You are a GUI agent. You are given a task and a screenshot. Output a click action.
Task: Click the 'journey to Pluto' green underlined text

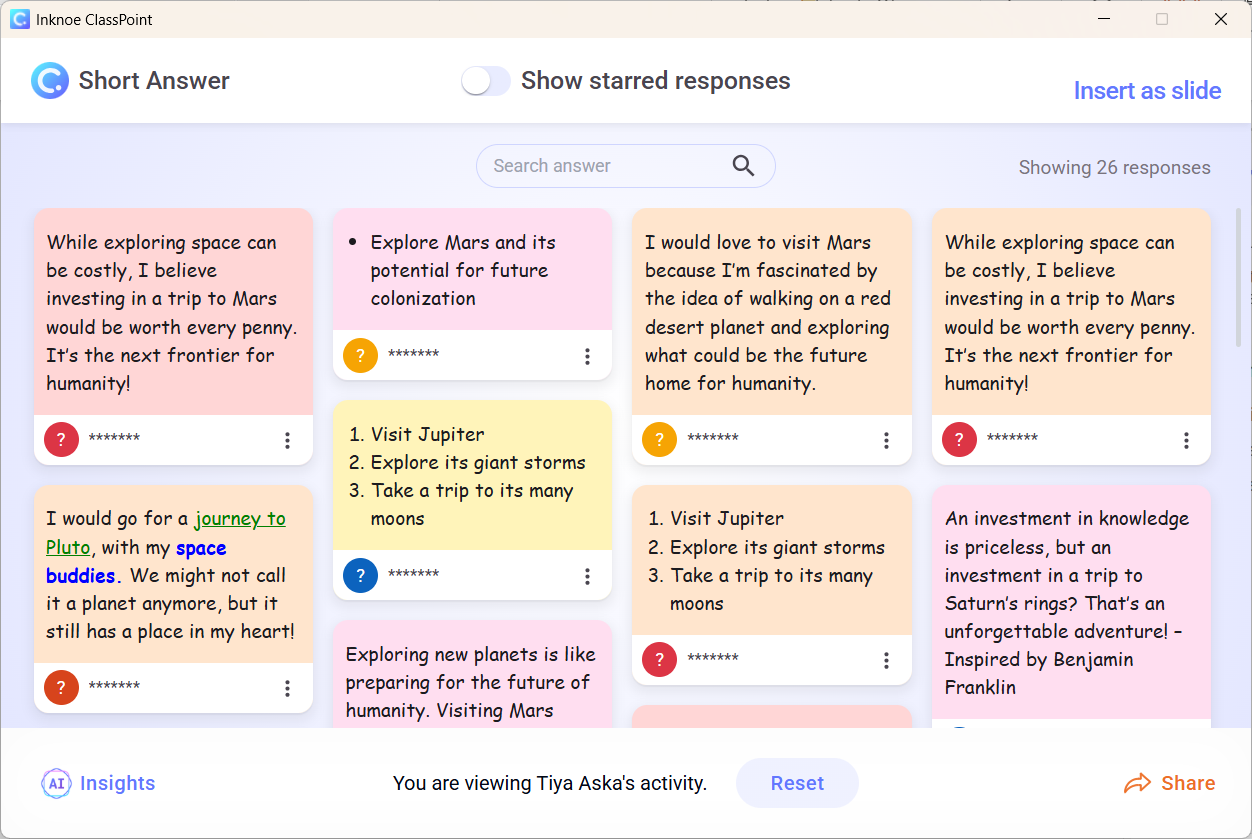coord(240,519)
